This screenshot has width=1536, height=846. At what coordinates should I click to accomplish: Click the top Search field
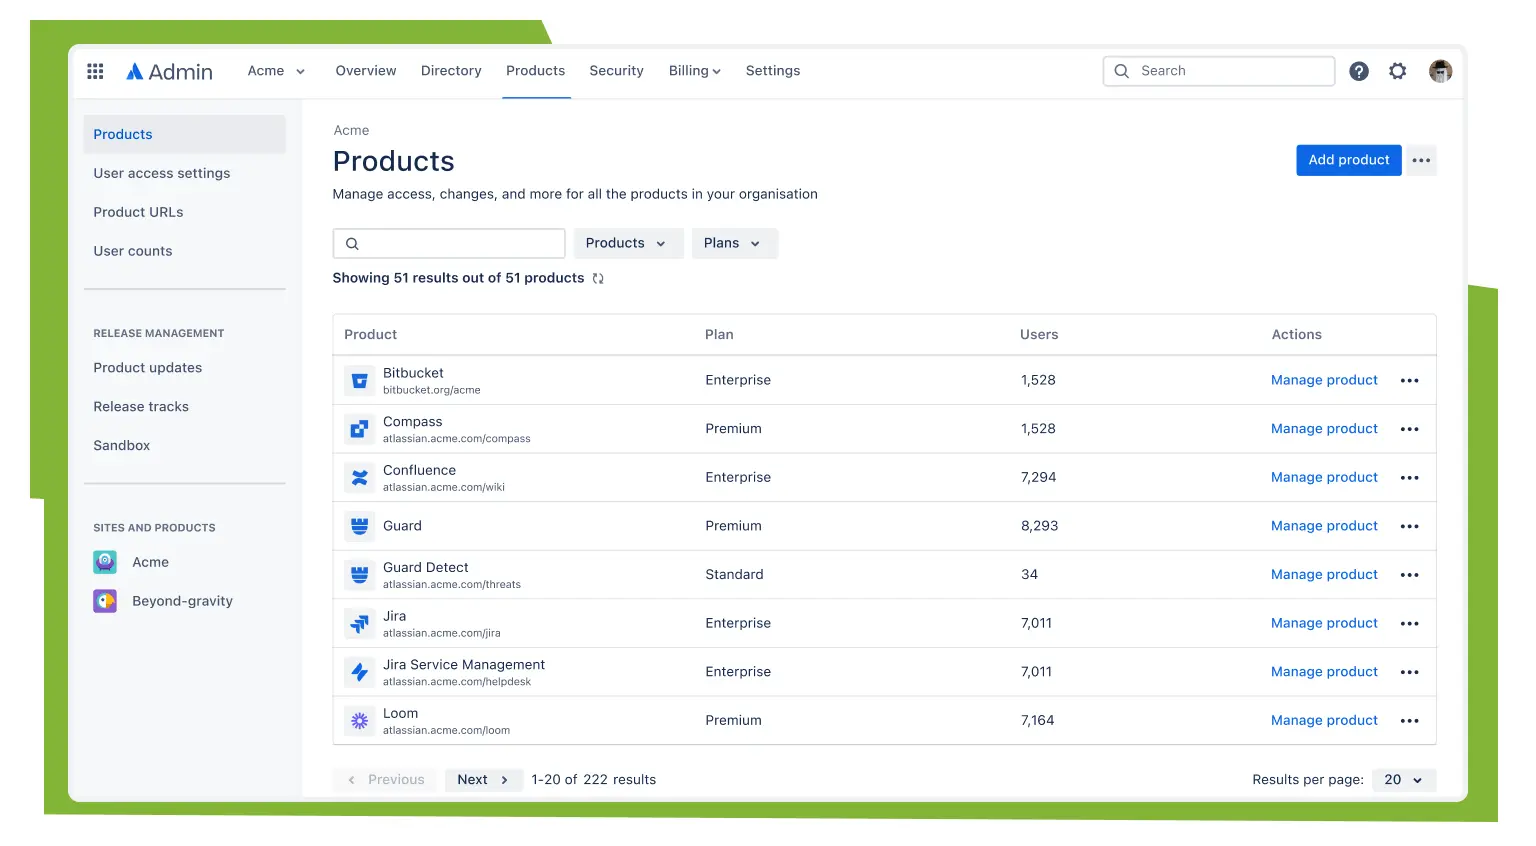tap(1219, 71)
